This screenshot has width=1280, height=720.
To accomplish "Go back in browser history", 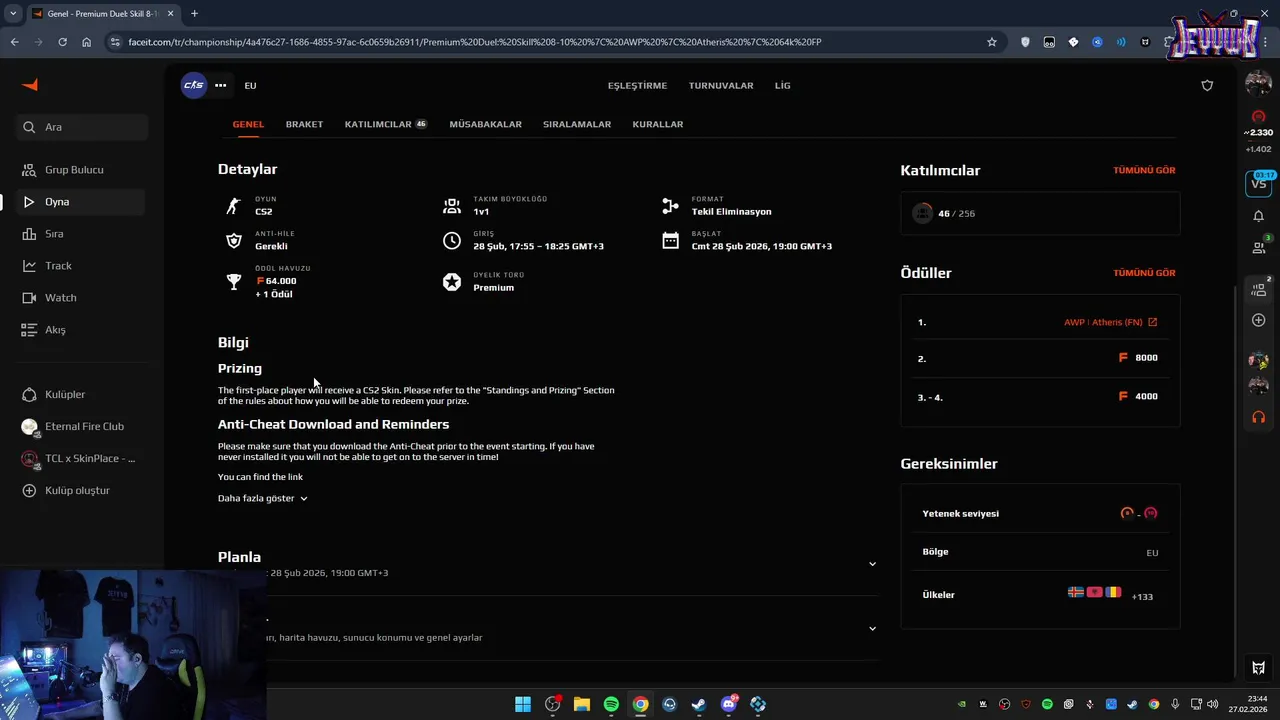I will pos(14,42).
